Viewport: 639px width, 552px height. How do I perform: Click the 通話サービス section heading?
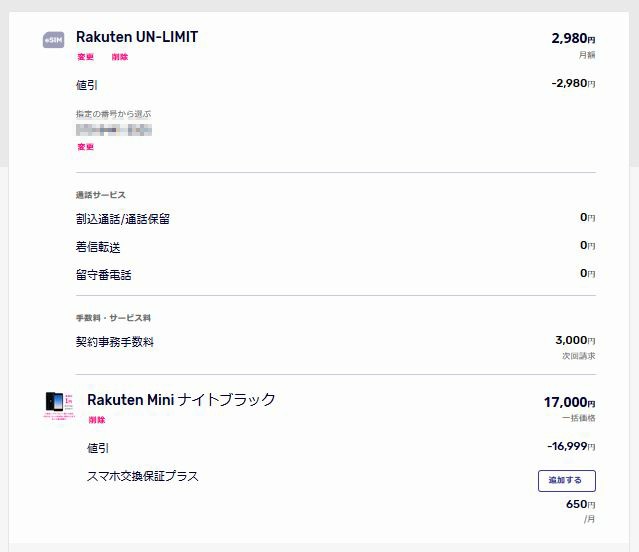[101, 195]
